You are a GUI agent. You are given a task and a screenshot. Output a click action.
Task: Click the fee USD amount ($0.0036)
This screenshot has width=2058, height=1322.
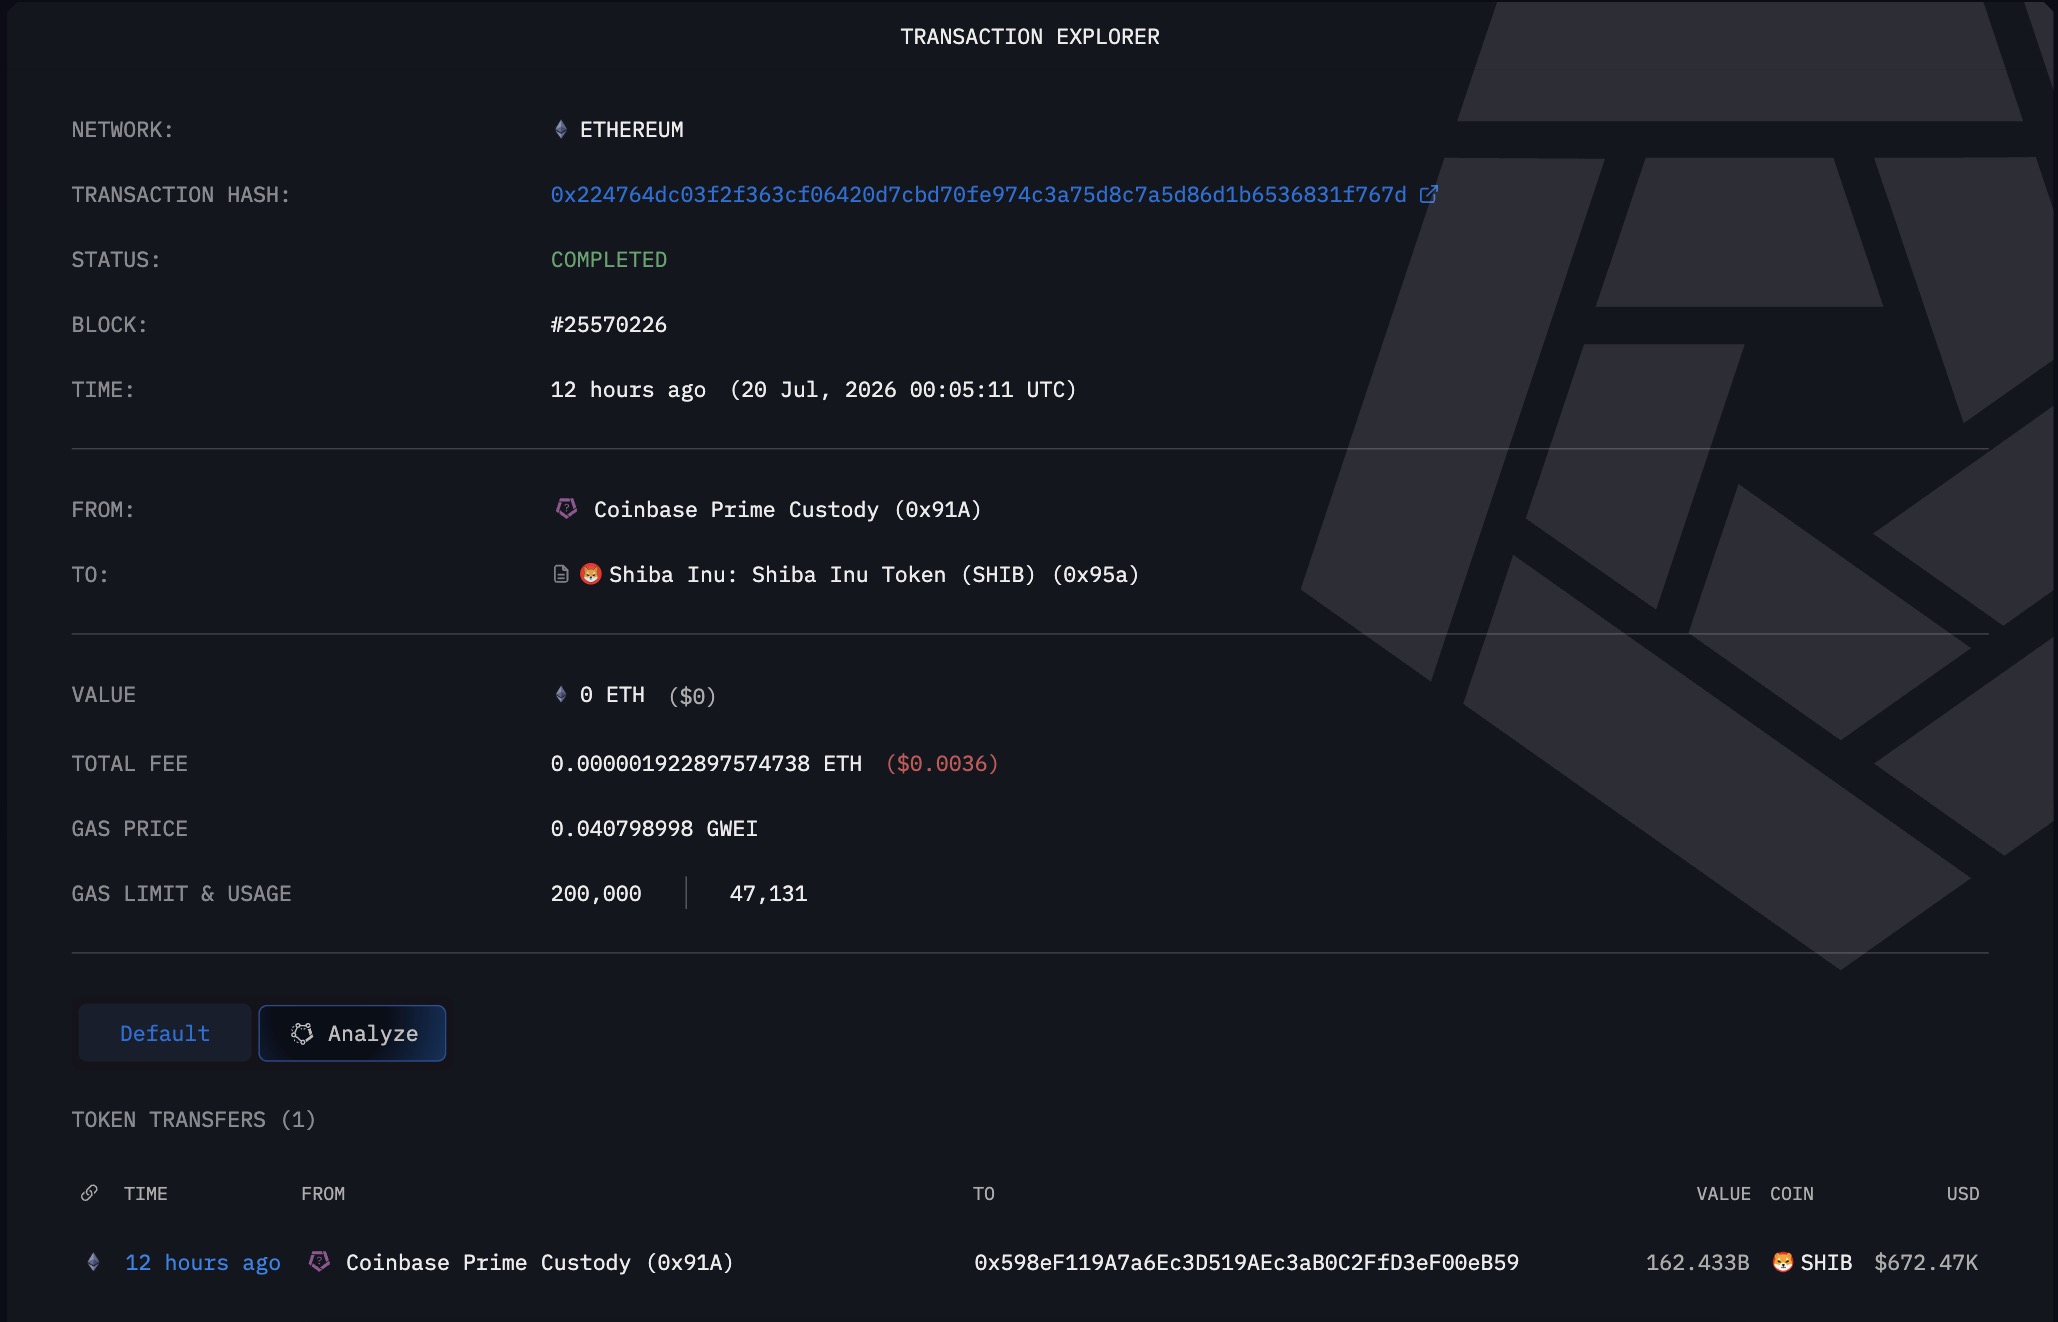tap(942, 764)
